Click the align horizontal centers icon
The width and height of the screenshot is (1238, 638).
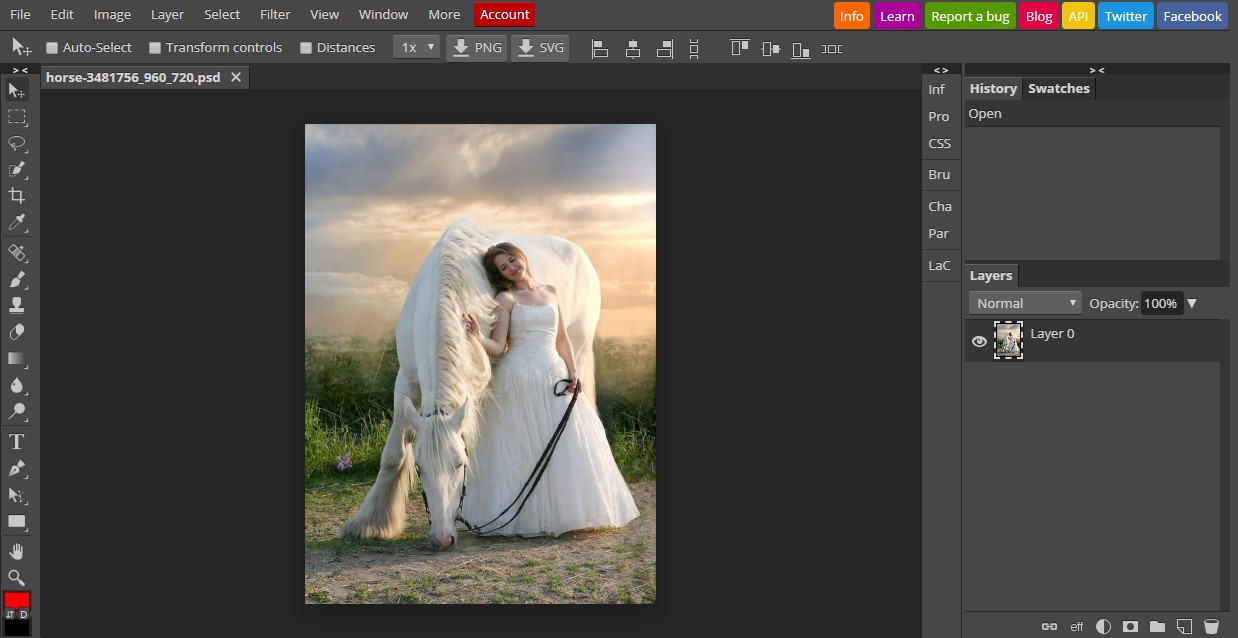pos(633,48)
